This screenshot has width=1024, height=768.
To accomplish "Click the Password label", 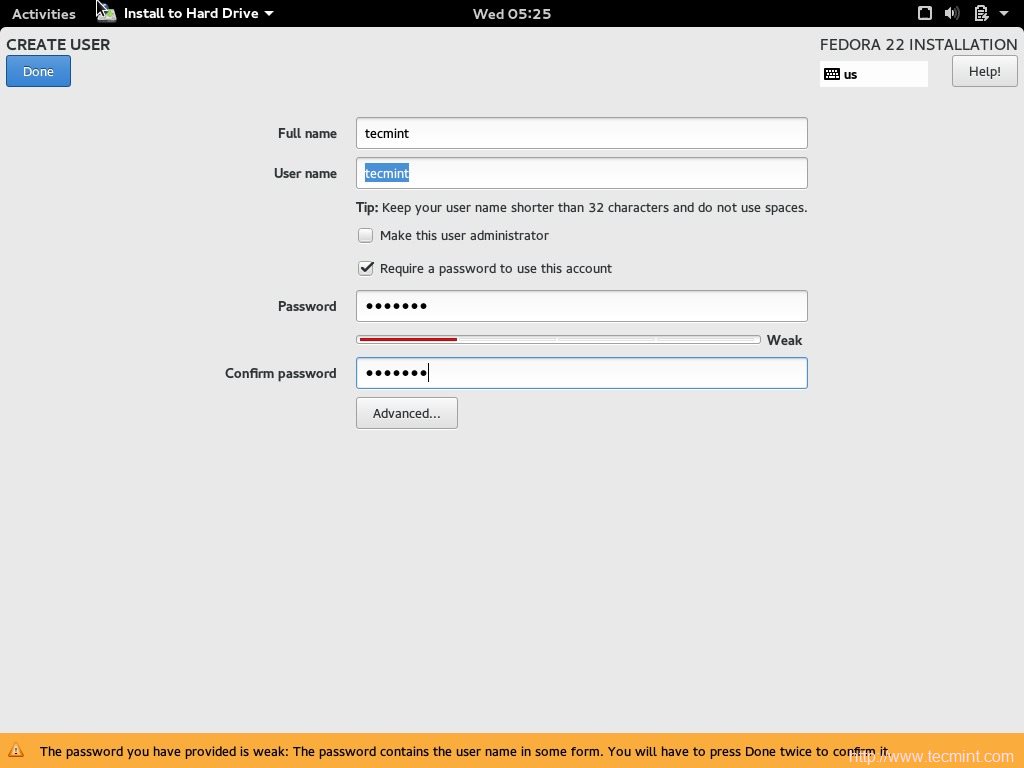I will [307, 306].
